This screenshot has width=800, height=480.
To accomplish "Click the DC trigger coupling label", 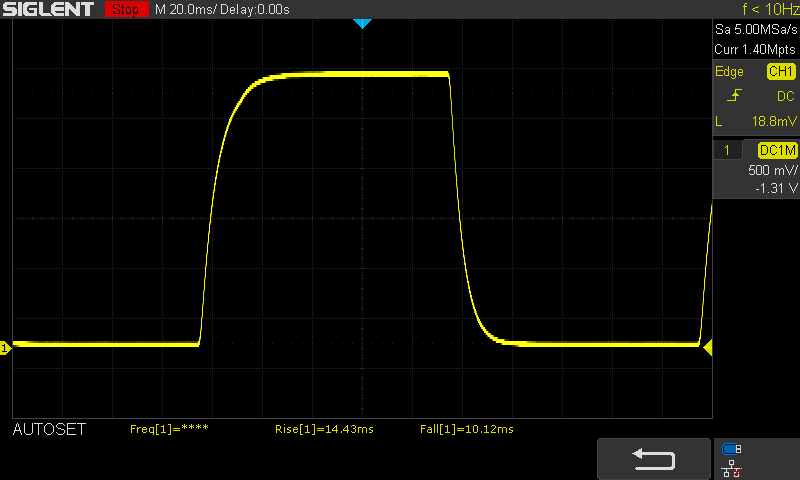I will (786, 96).
